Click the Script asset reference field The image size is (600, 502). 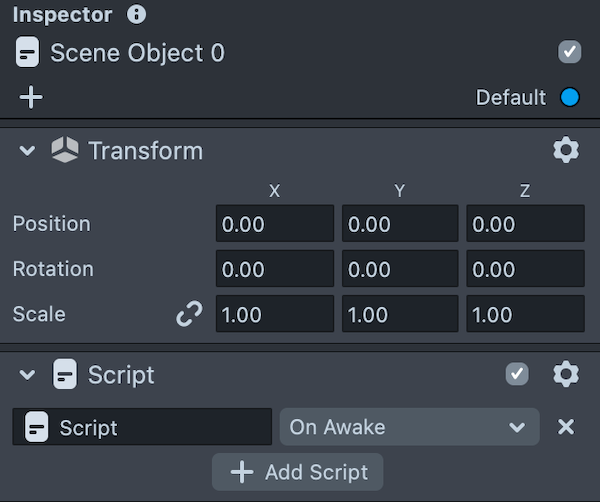click(x=142, y=427)
